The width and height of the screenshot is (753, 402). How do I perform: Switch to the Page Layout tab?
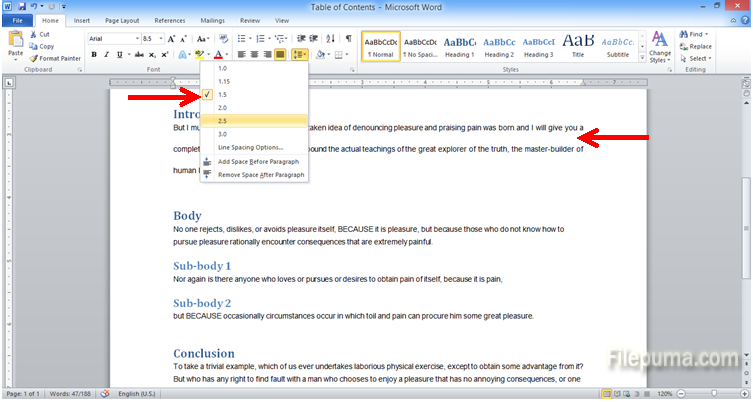click(x=122, y=20)
